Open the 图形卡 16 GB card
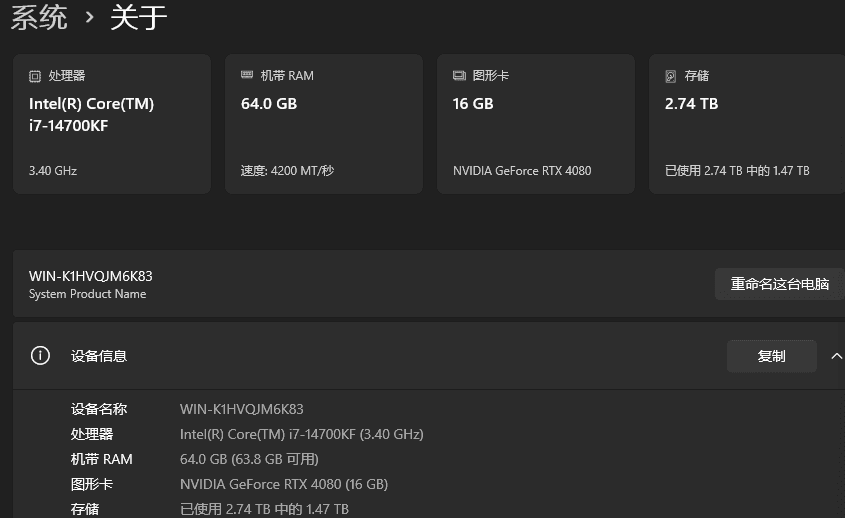 536,124
